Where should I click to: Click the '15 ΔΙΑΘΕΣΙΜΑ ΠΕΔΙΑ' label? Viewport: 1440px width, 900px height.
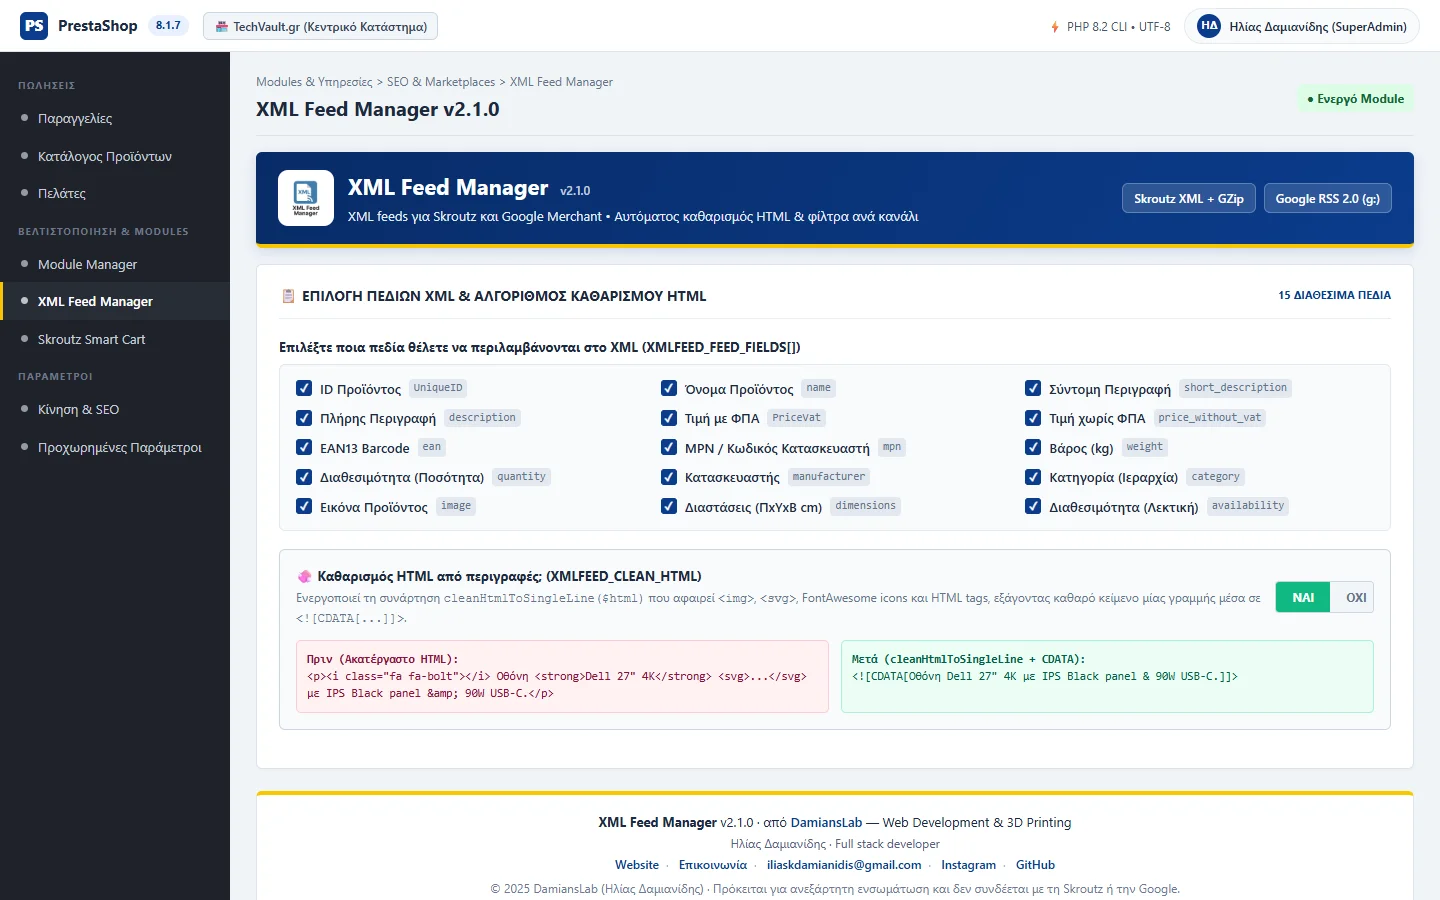tap(1334, 296)
